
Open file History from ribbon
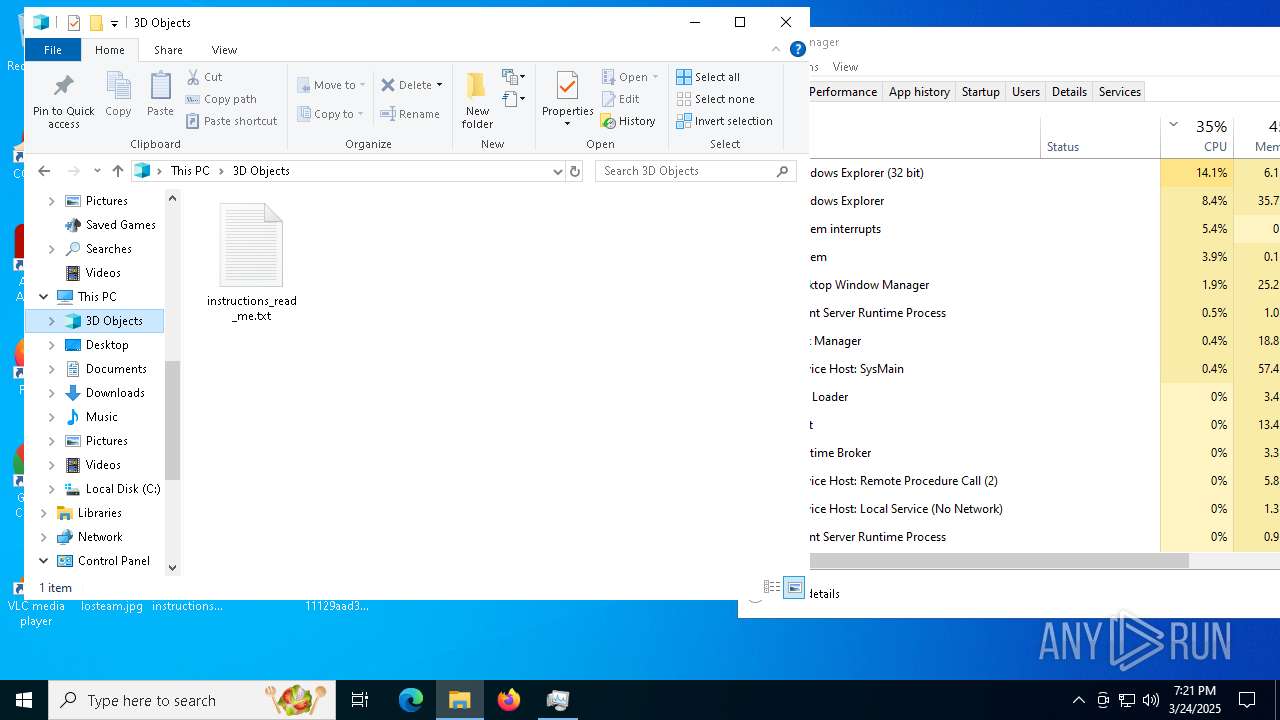click(628, 121)
